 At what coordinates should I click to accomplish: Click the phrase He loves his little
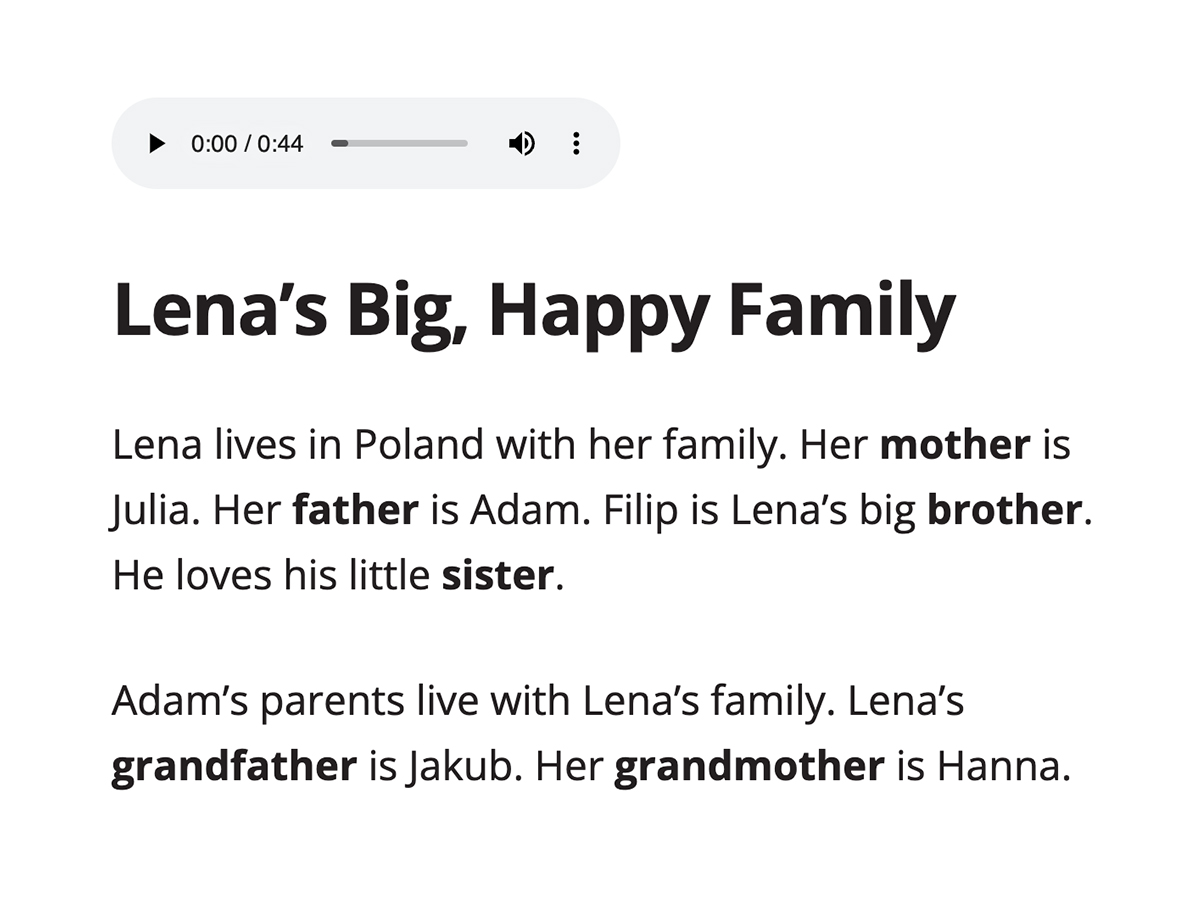click(271, 575)
